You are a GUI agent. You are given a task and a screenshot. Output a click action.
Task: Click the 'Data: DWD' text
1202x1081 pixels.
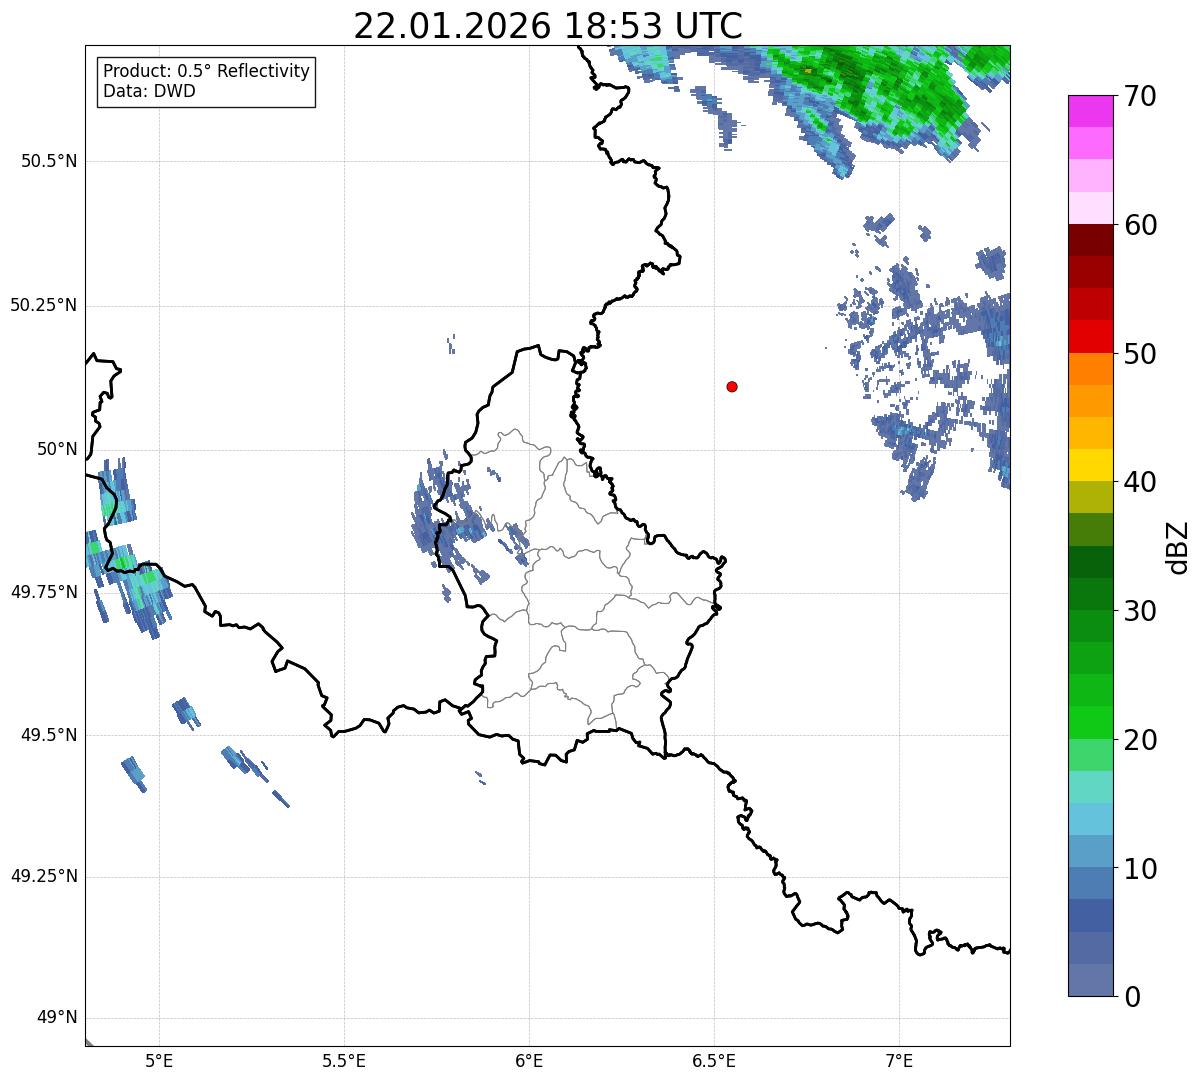point(149,91)
